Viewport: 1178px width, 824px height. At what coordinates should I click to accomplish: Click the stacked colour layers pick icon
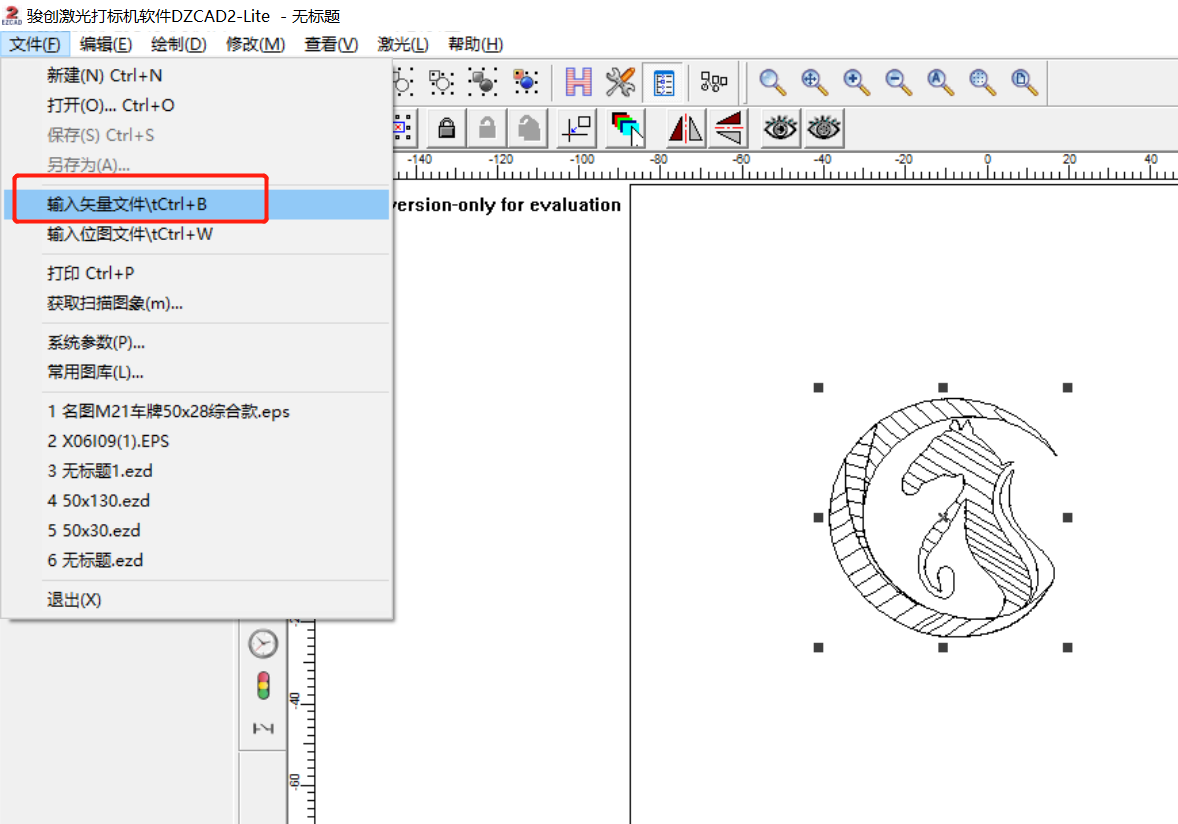pyautogui.click(x=627, y=128)
